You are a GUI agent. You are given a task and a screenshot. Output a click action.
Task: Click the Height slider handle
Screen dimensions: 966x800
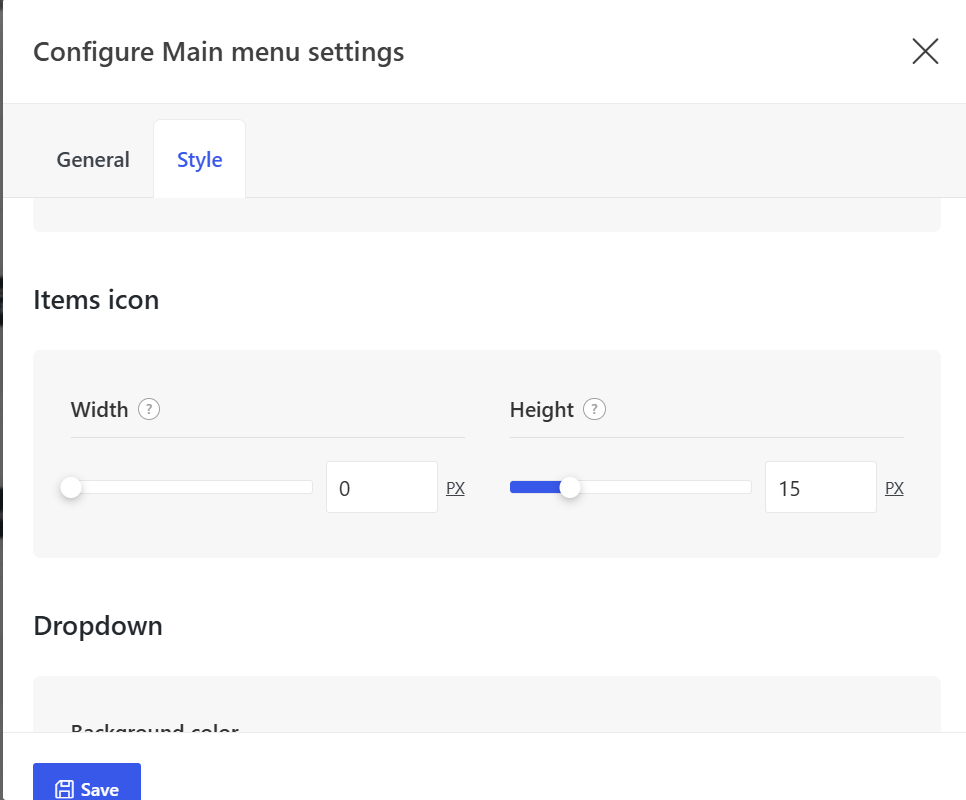pyautogui.click(x=570, y=487)
